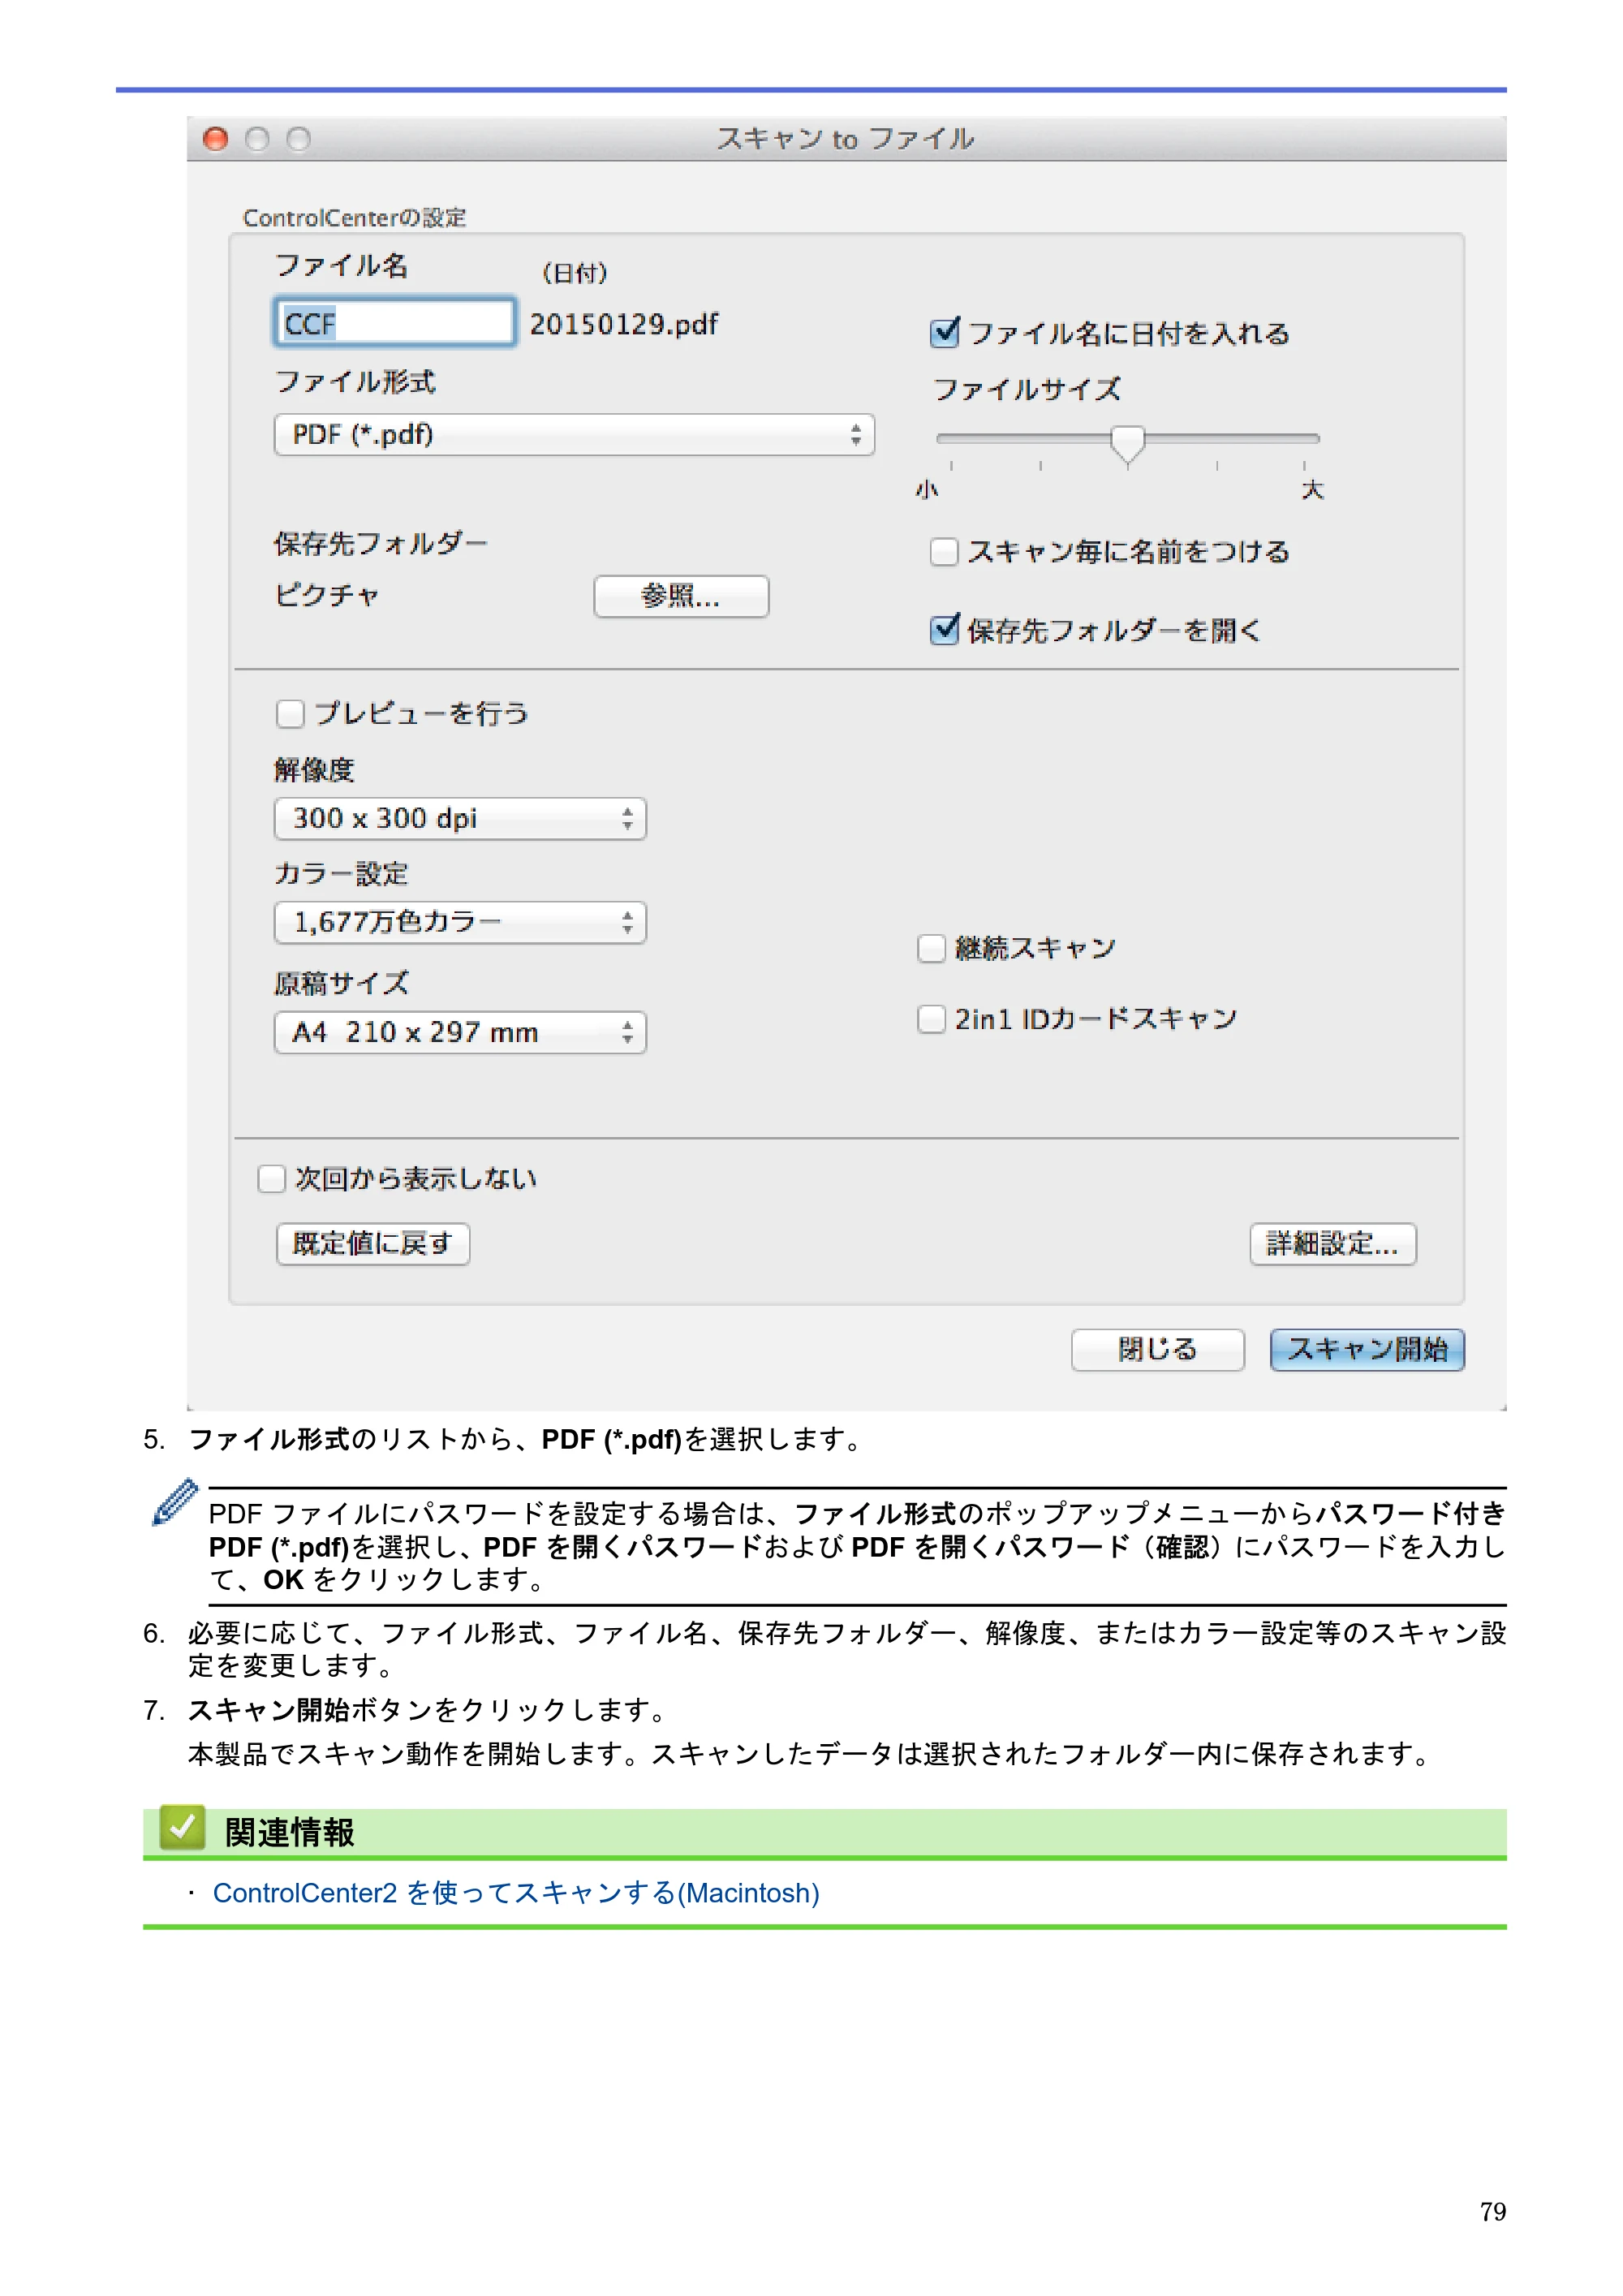Open the 解像度 300 x 300 dpi dropdown
Viewport: 1623px width, 2296px height.
click(460, 819)
